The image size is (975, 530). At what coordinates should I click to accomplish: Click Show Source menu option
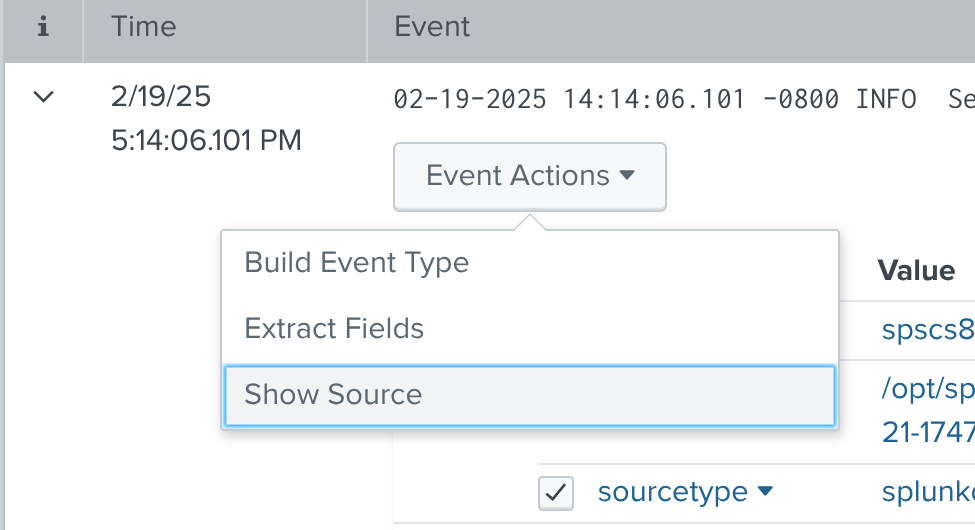pos(333,394)
